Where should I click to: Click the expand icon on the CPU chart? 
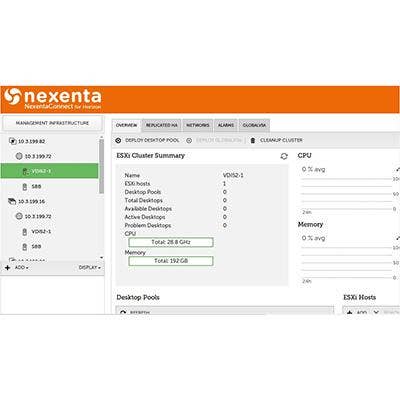click(398, 169)
